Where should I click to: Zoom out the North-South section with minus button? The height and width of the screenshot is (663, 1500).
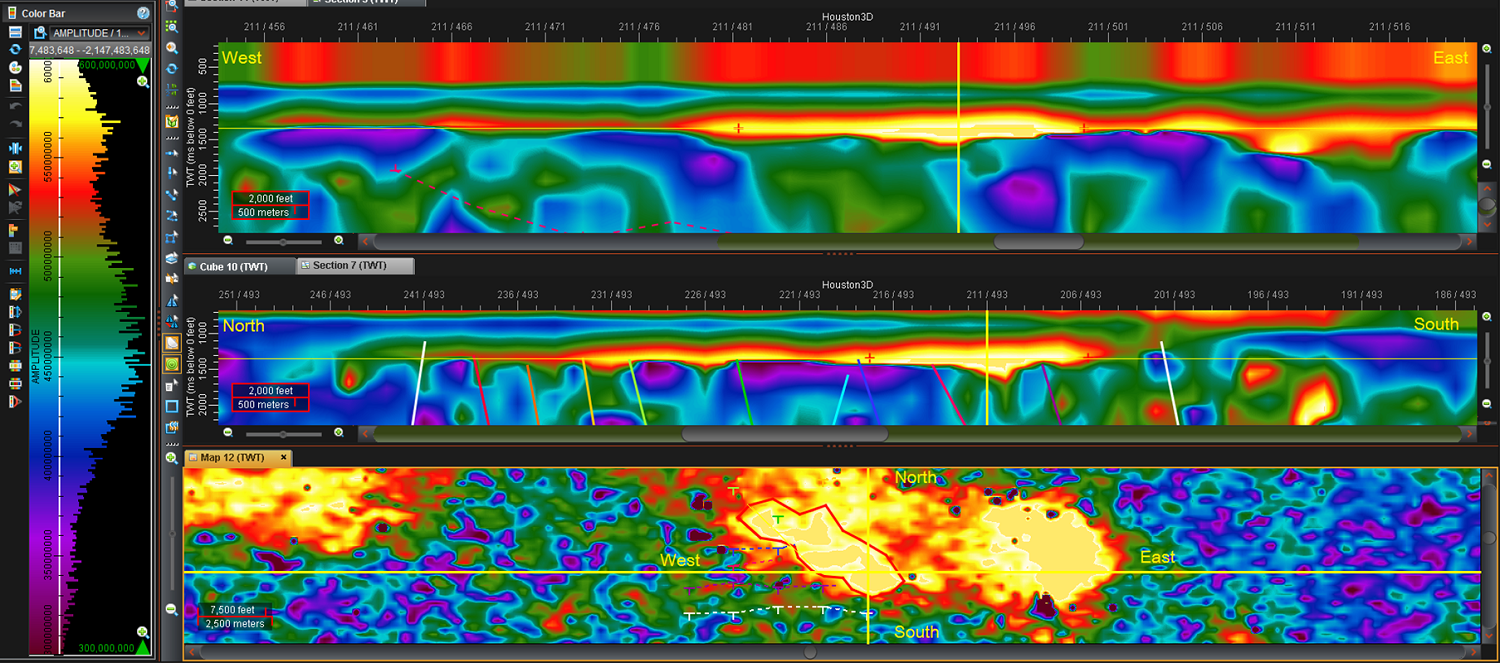228,433
